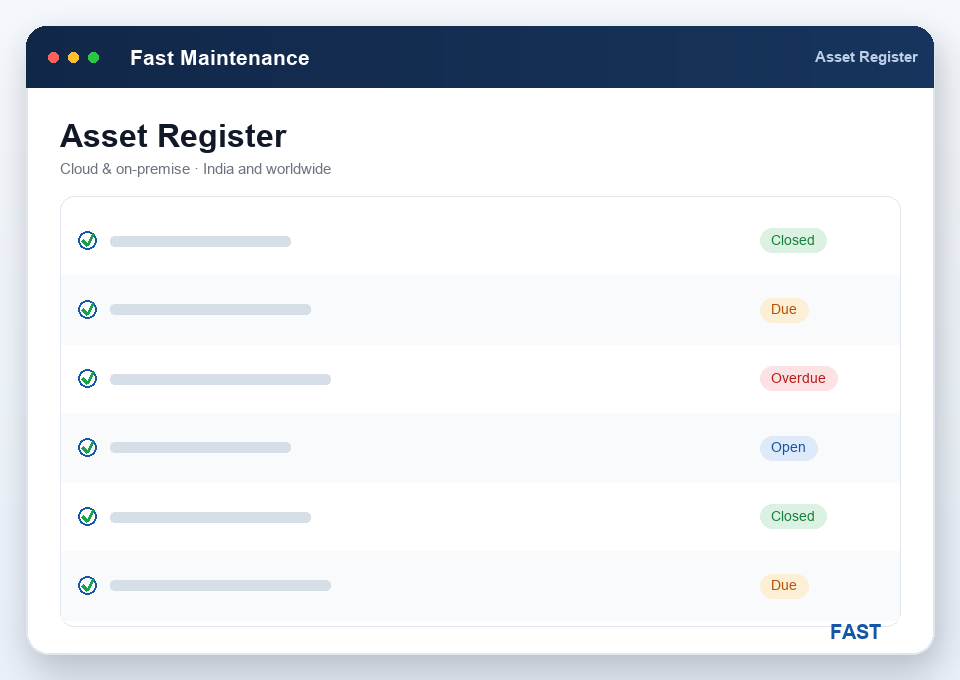
Task: Click the FAST logo at the bottom right
Action: point(855,632)
